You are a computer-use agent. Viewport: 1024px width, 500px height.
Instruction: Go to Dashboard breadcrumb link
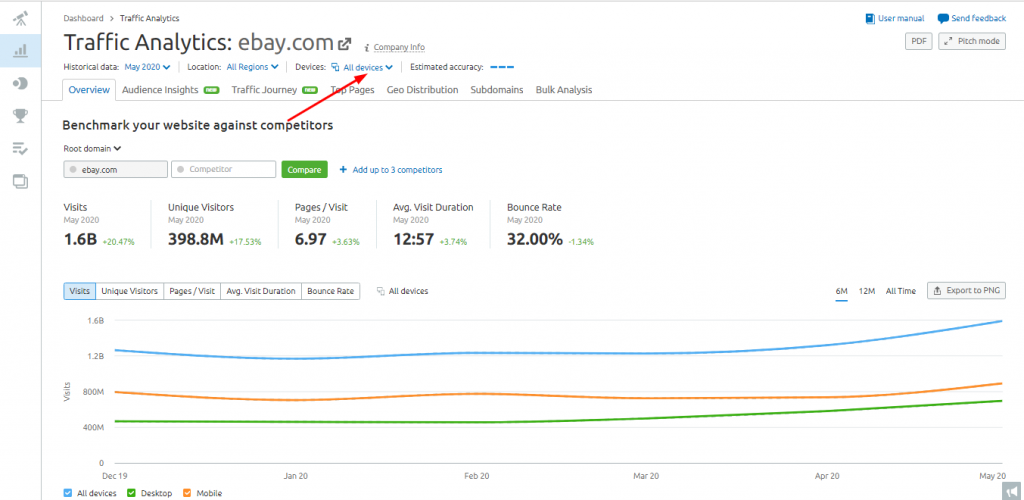[84, 18]
